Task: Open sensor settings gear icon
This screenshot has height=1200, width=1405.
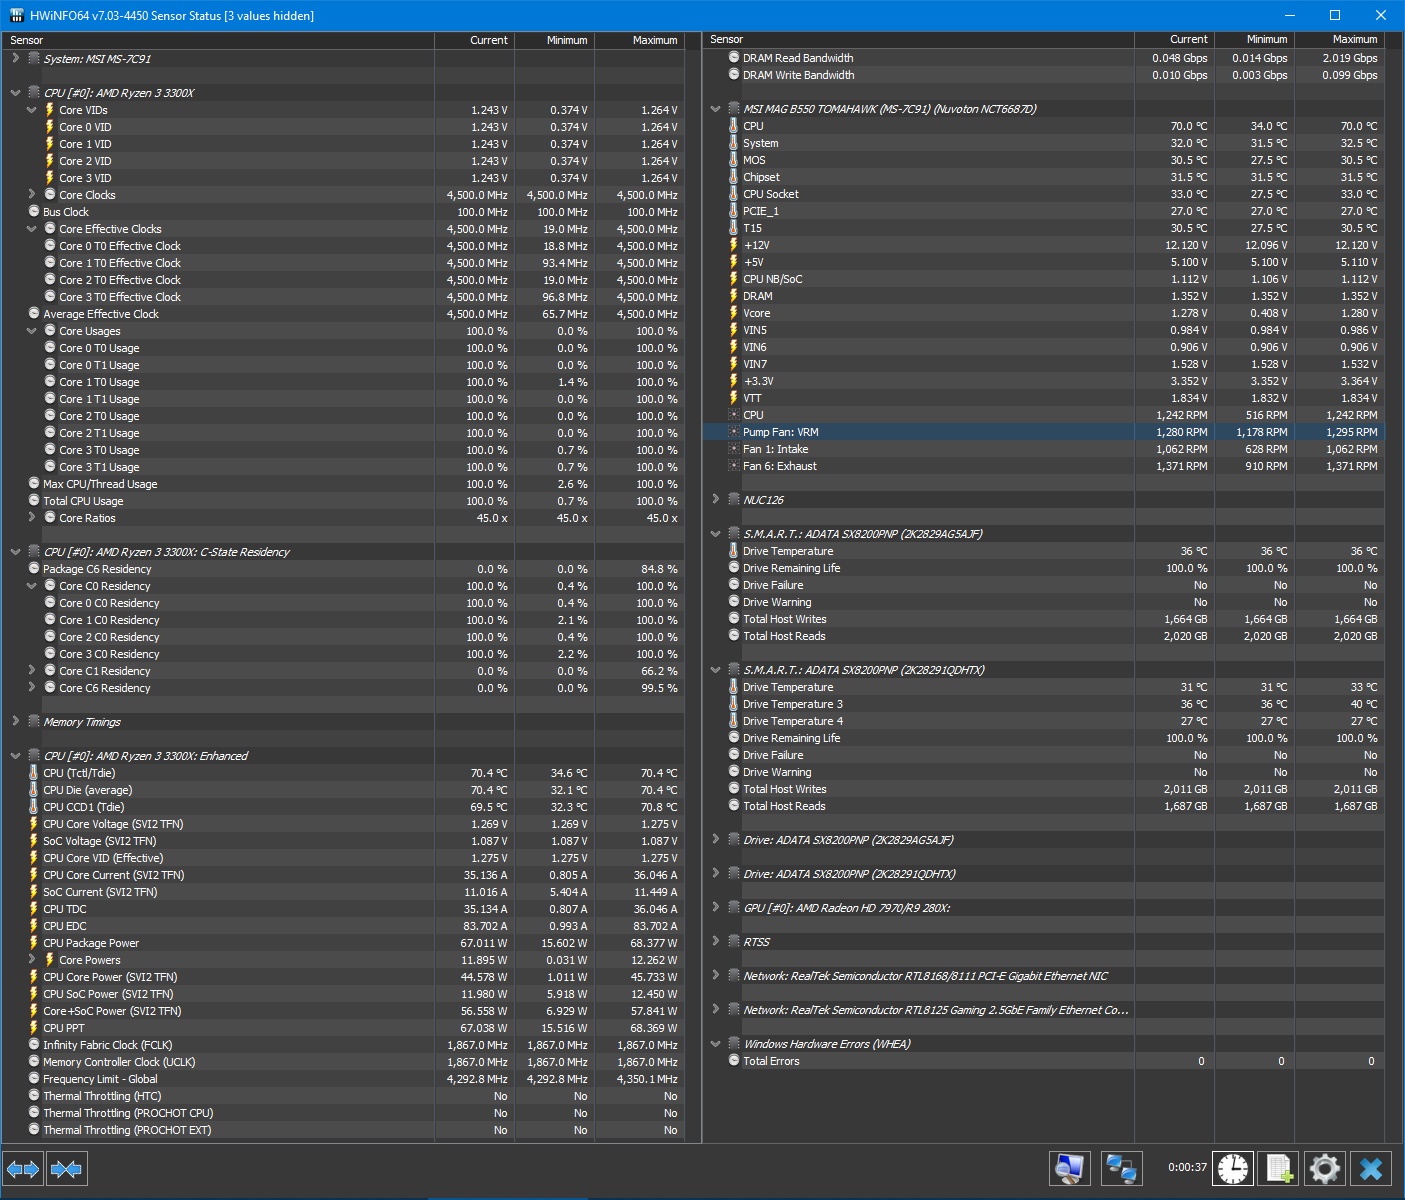Action: pyautogui.click(x=1324, y=1168)
